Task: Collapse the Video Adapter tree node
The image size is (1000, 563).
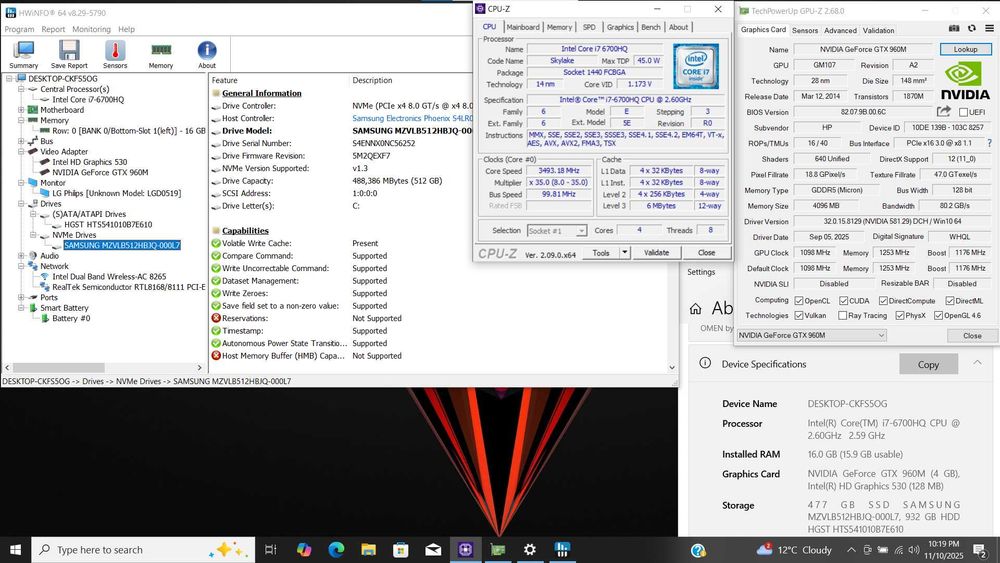Action: [x=21, y=152]
